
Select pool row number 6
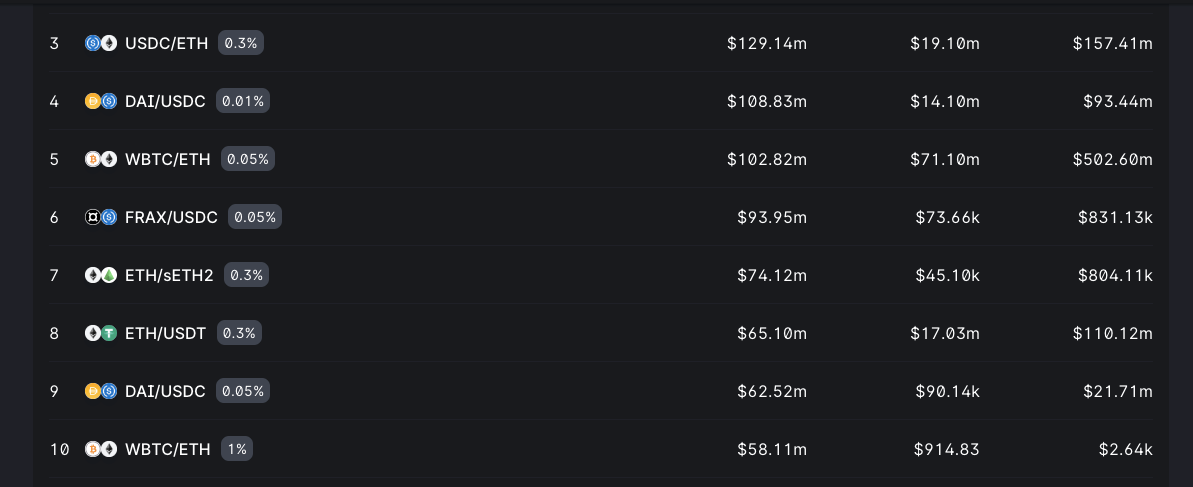(55, 217)
